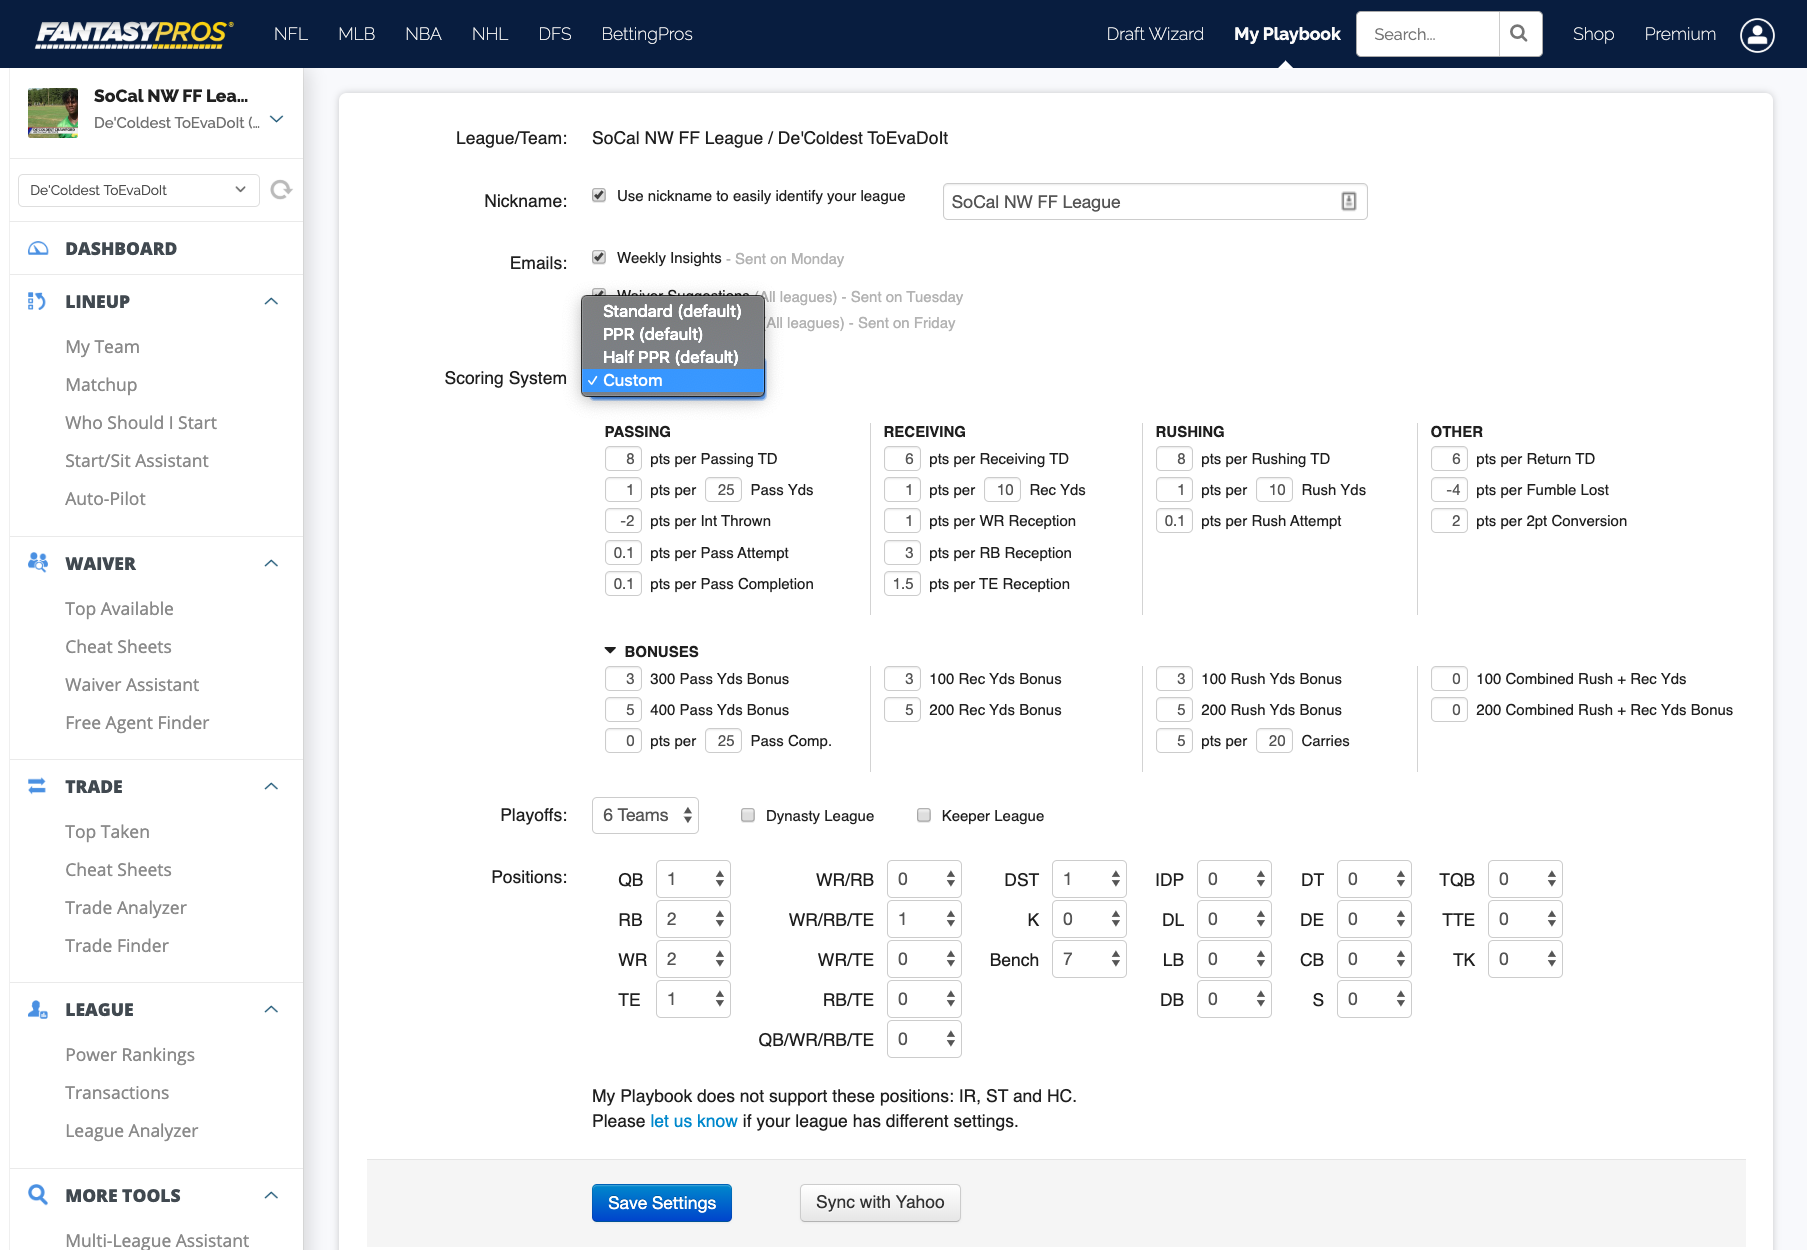Click the More Tools magnifier icon

[x=38, y=1195]
